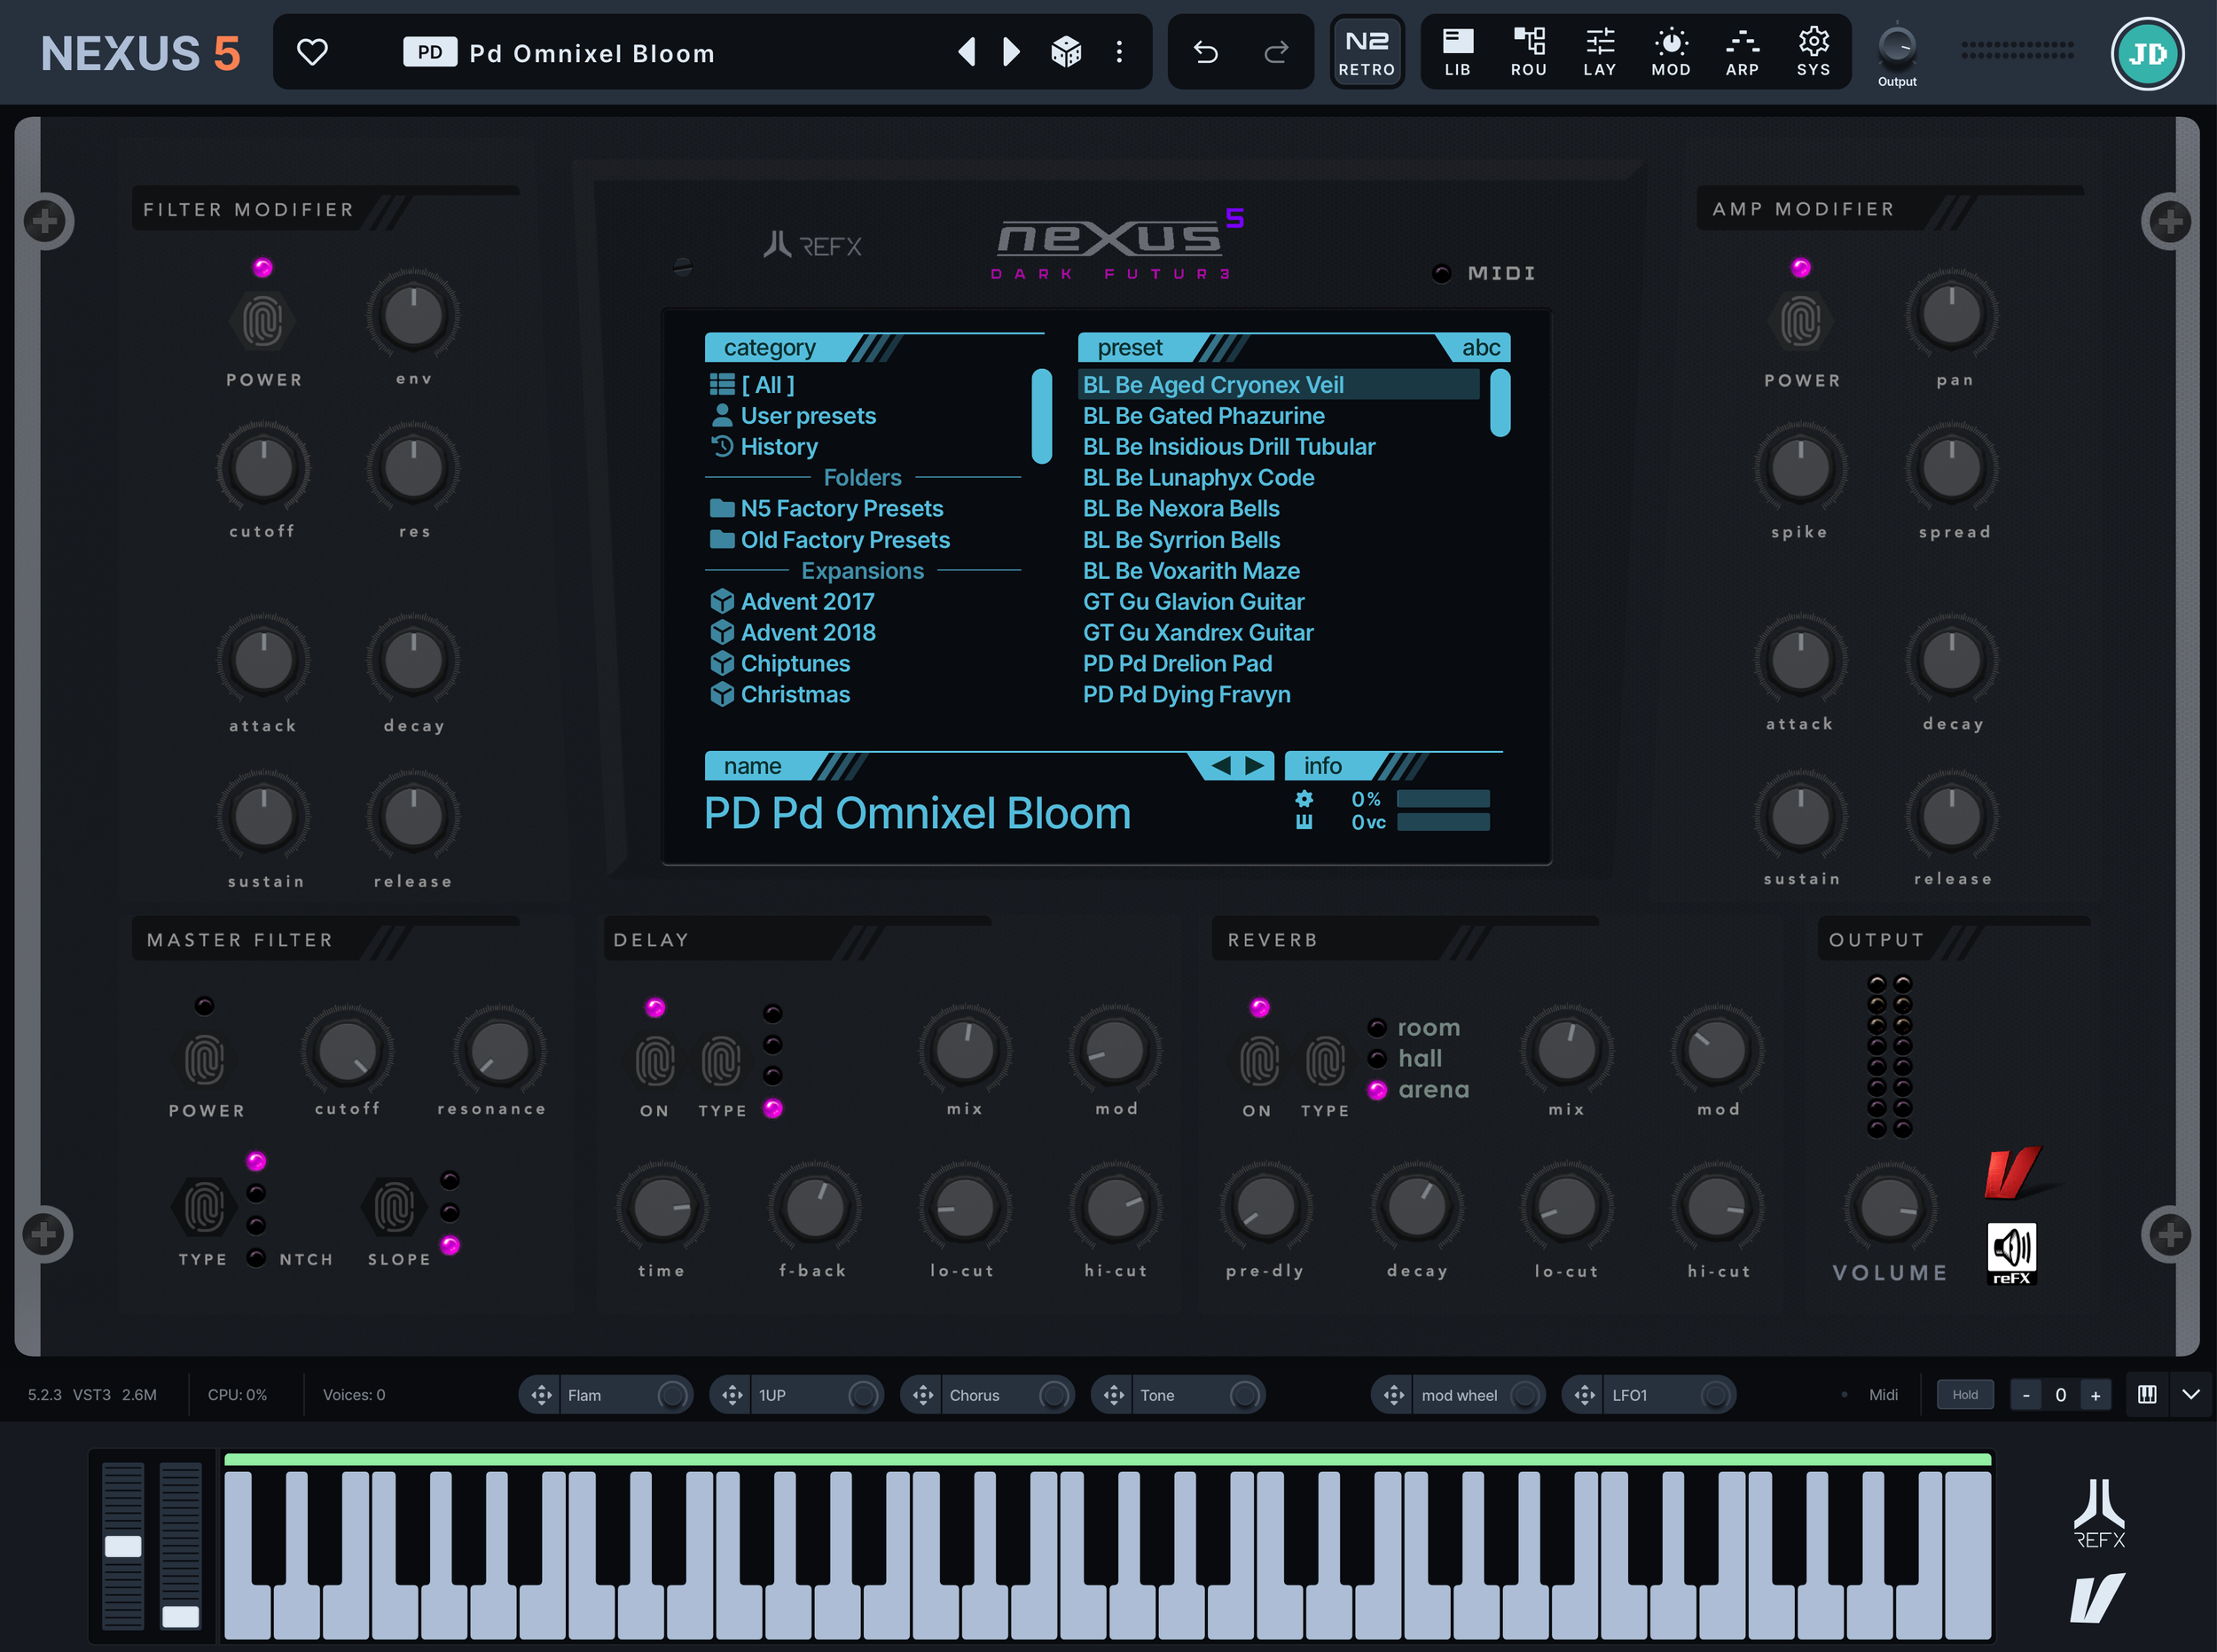The width and height of the screenshot is (2217, 1652).
Task: Open the MOD modulation panel
Action: coord(1670,52)
